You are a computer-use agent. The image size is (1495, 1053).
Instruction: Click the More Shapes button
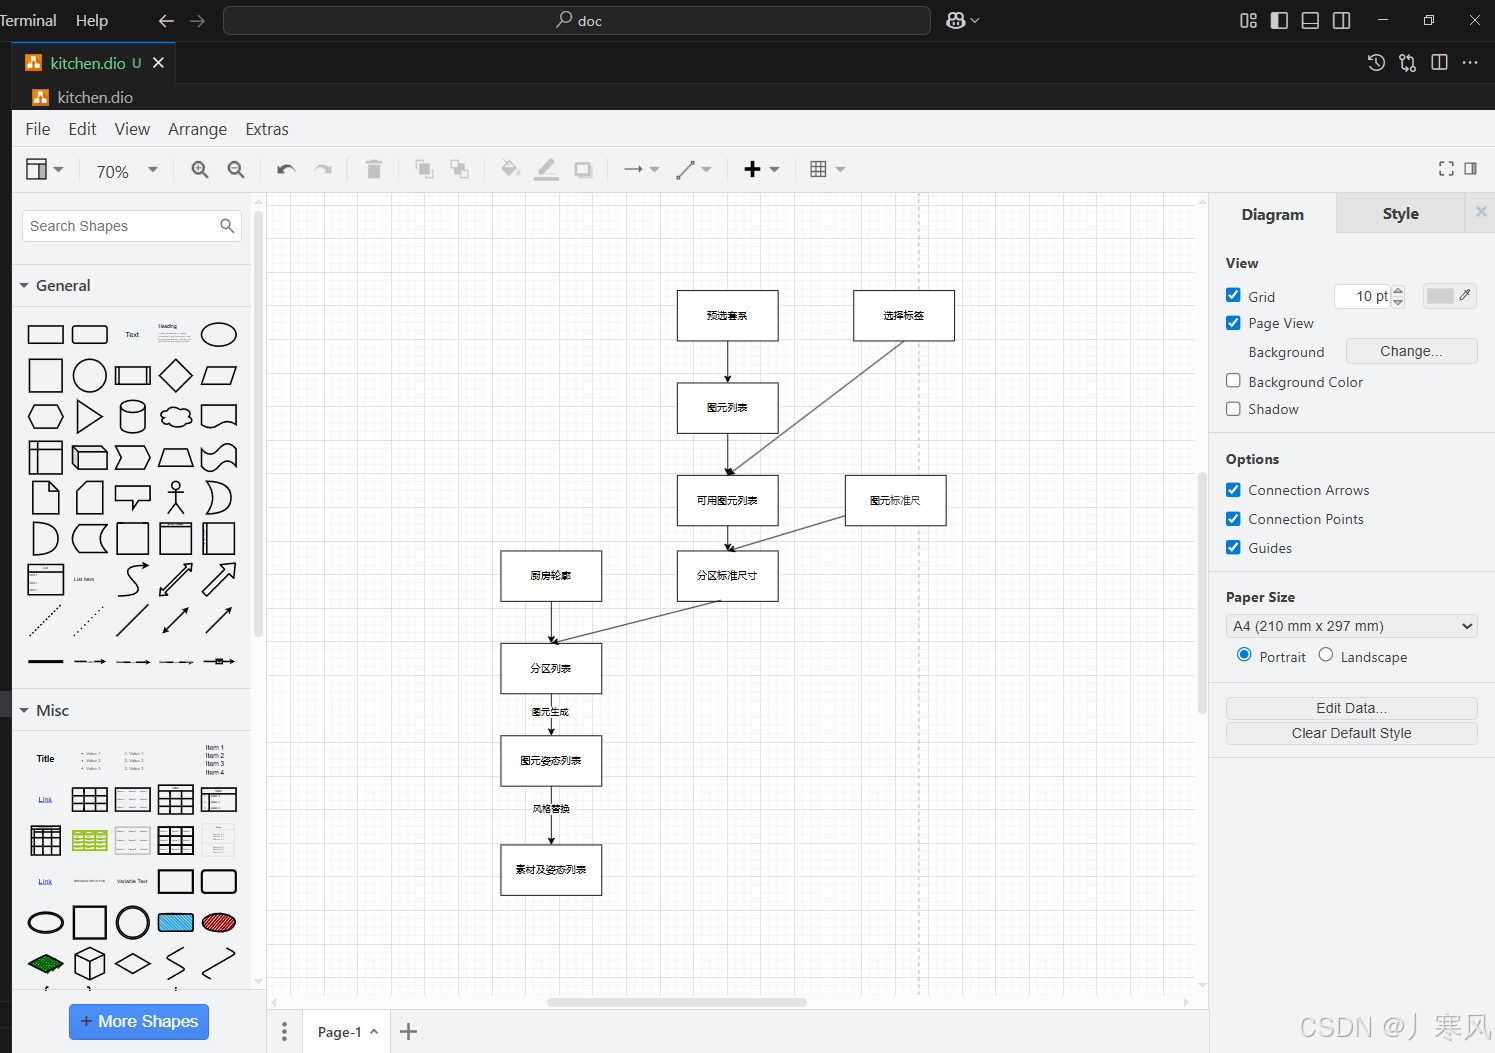pos(138,1021)
